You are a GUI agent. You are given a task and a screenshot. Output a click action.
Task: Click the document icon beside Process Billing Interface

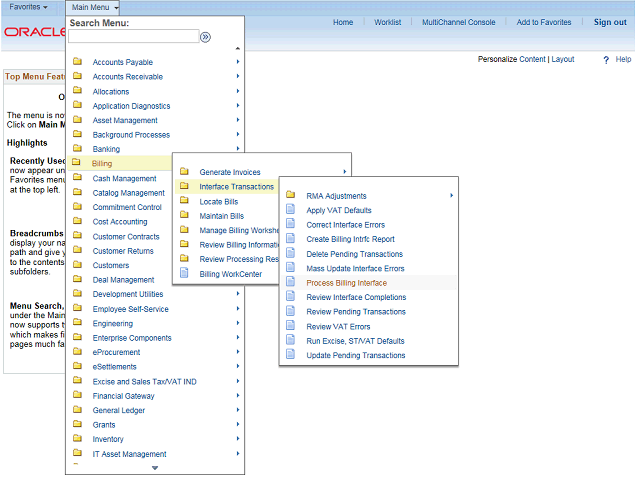(x=291, y=283)
